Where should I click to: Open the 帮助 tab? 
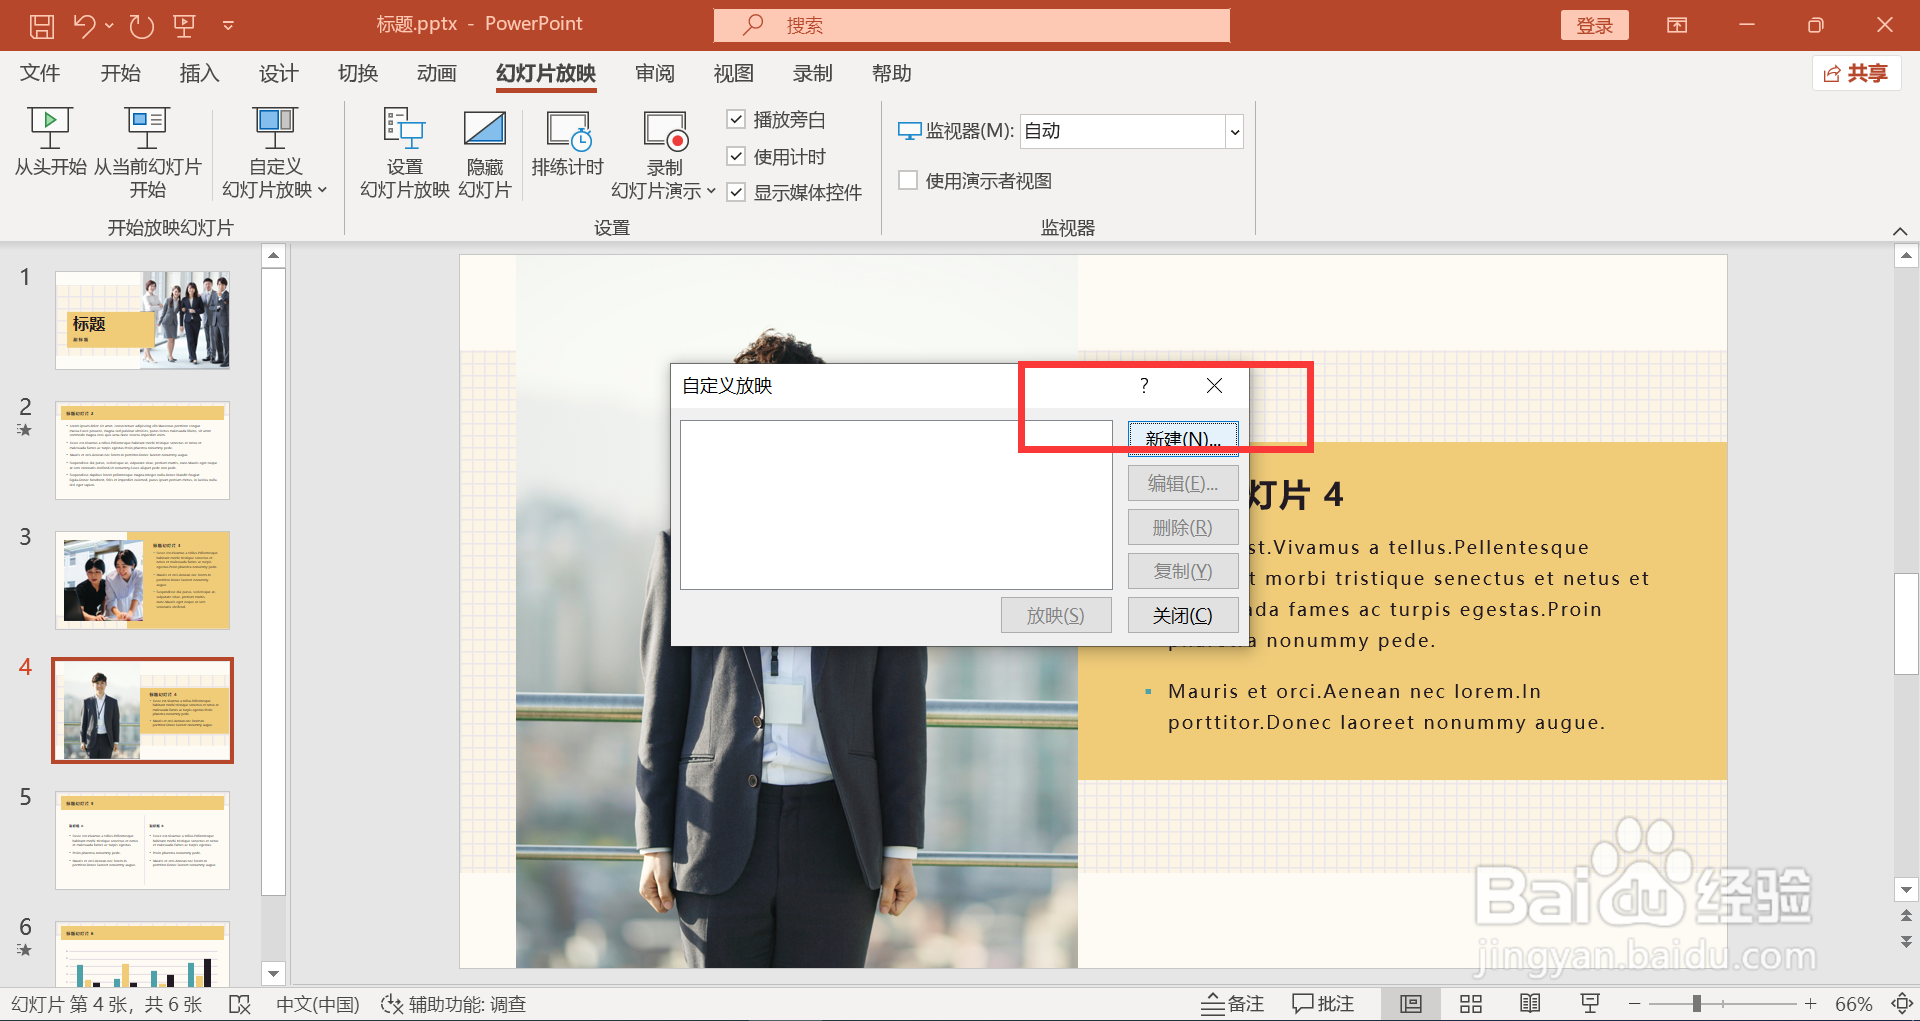tap(892, 73)
